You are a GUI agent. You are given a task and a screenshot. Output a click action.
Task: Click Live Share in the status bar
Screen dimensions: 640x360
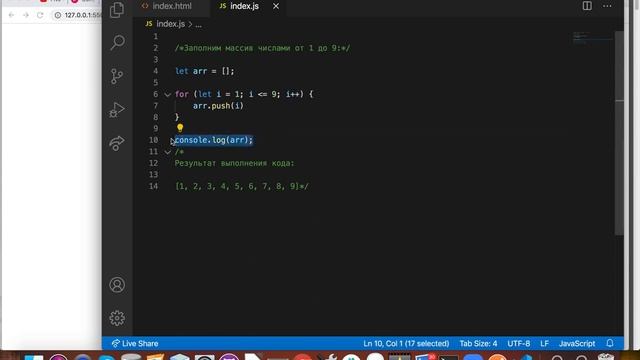coord(135,343)
